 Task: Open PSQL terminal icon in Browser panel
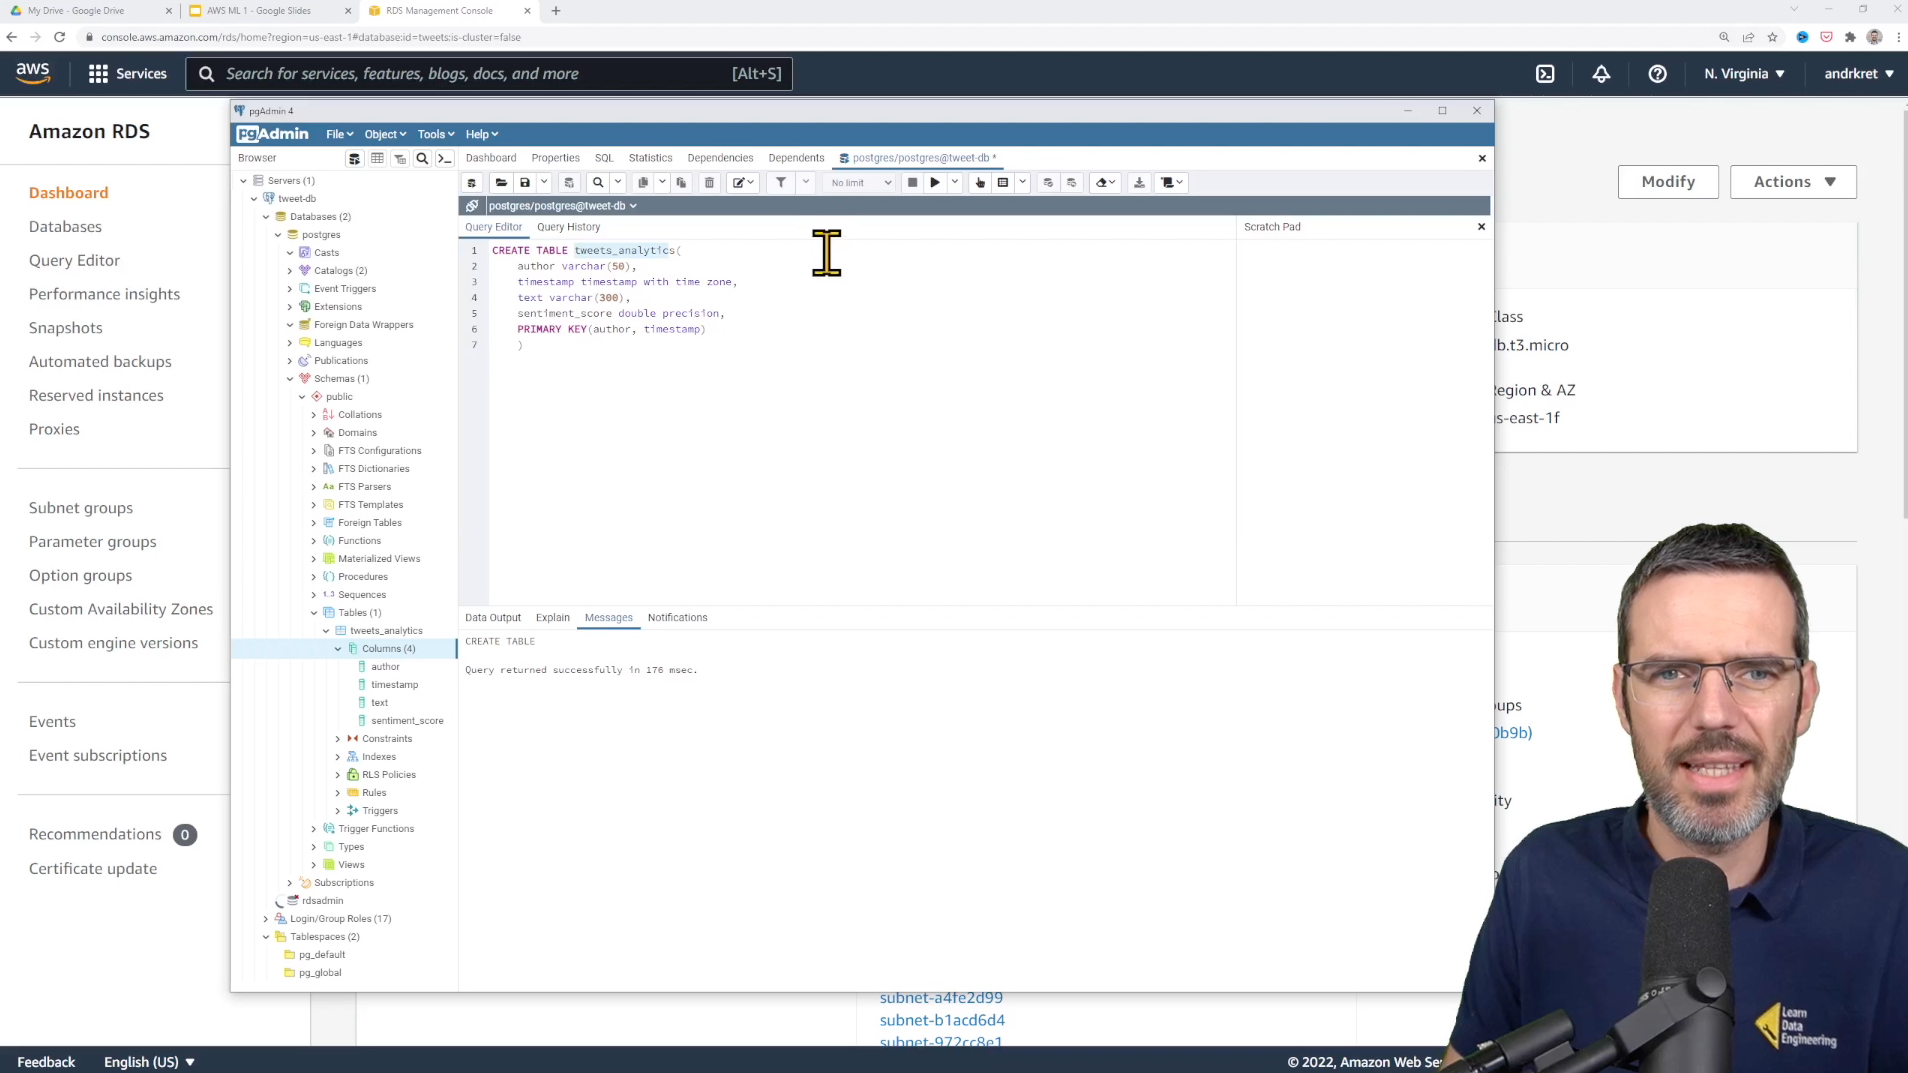445,158
